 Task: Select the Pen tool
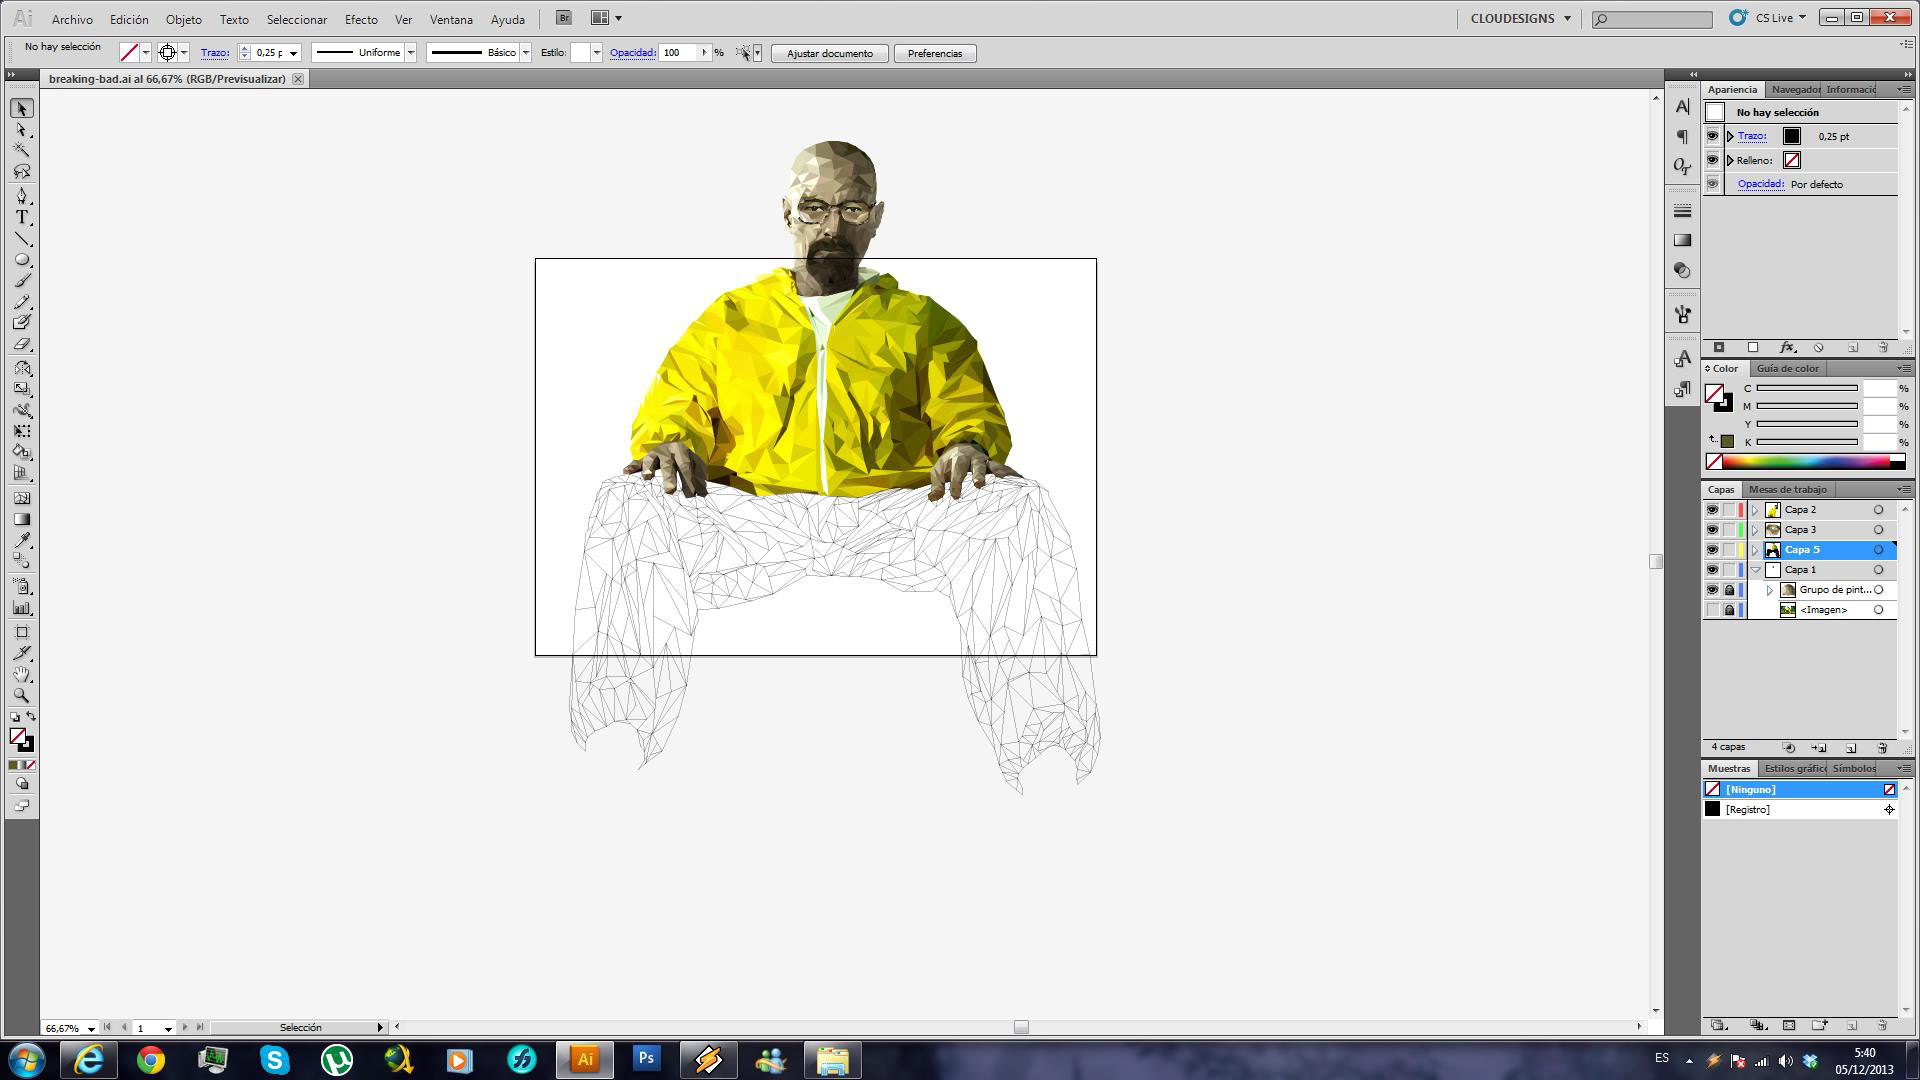[21, 196]
